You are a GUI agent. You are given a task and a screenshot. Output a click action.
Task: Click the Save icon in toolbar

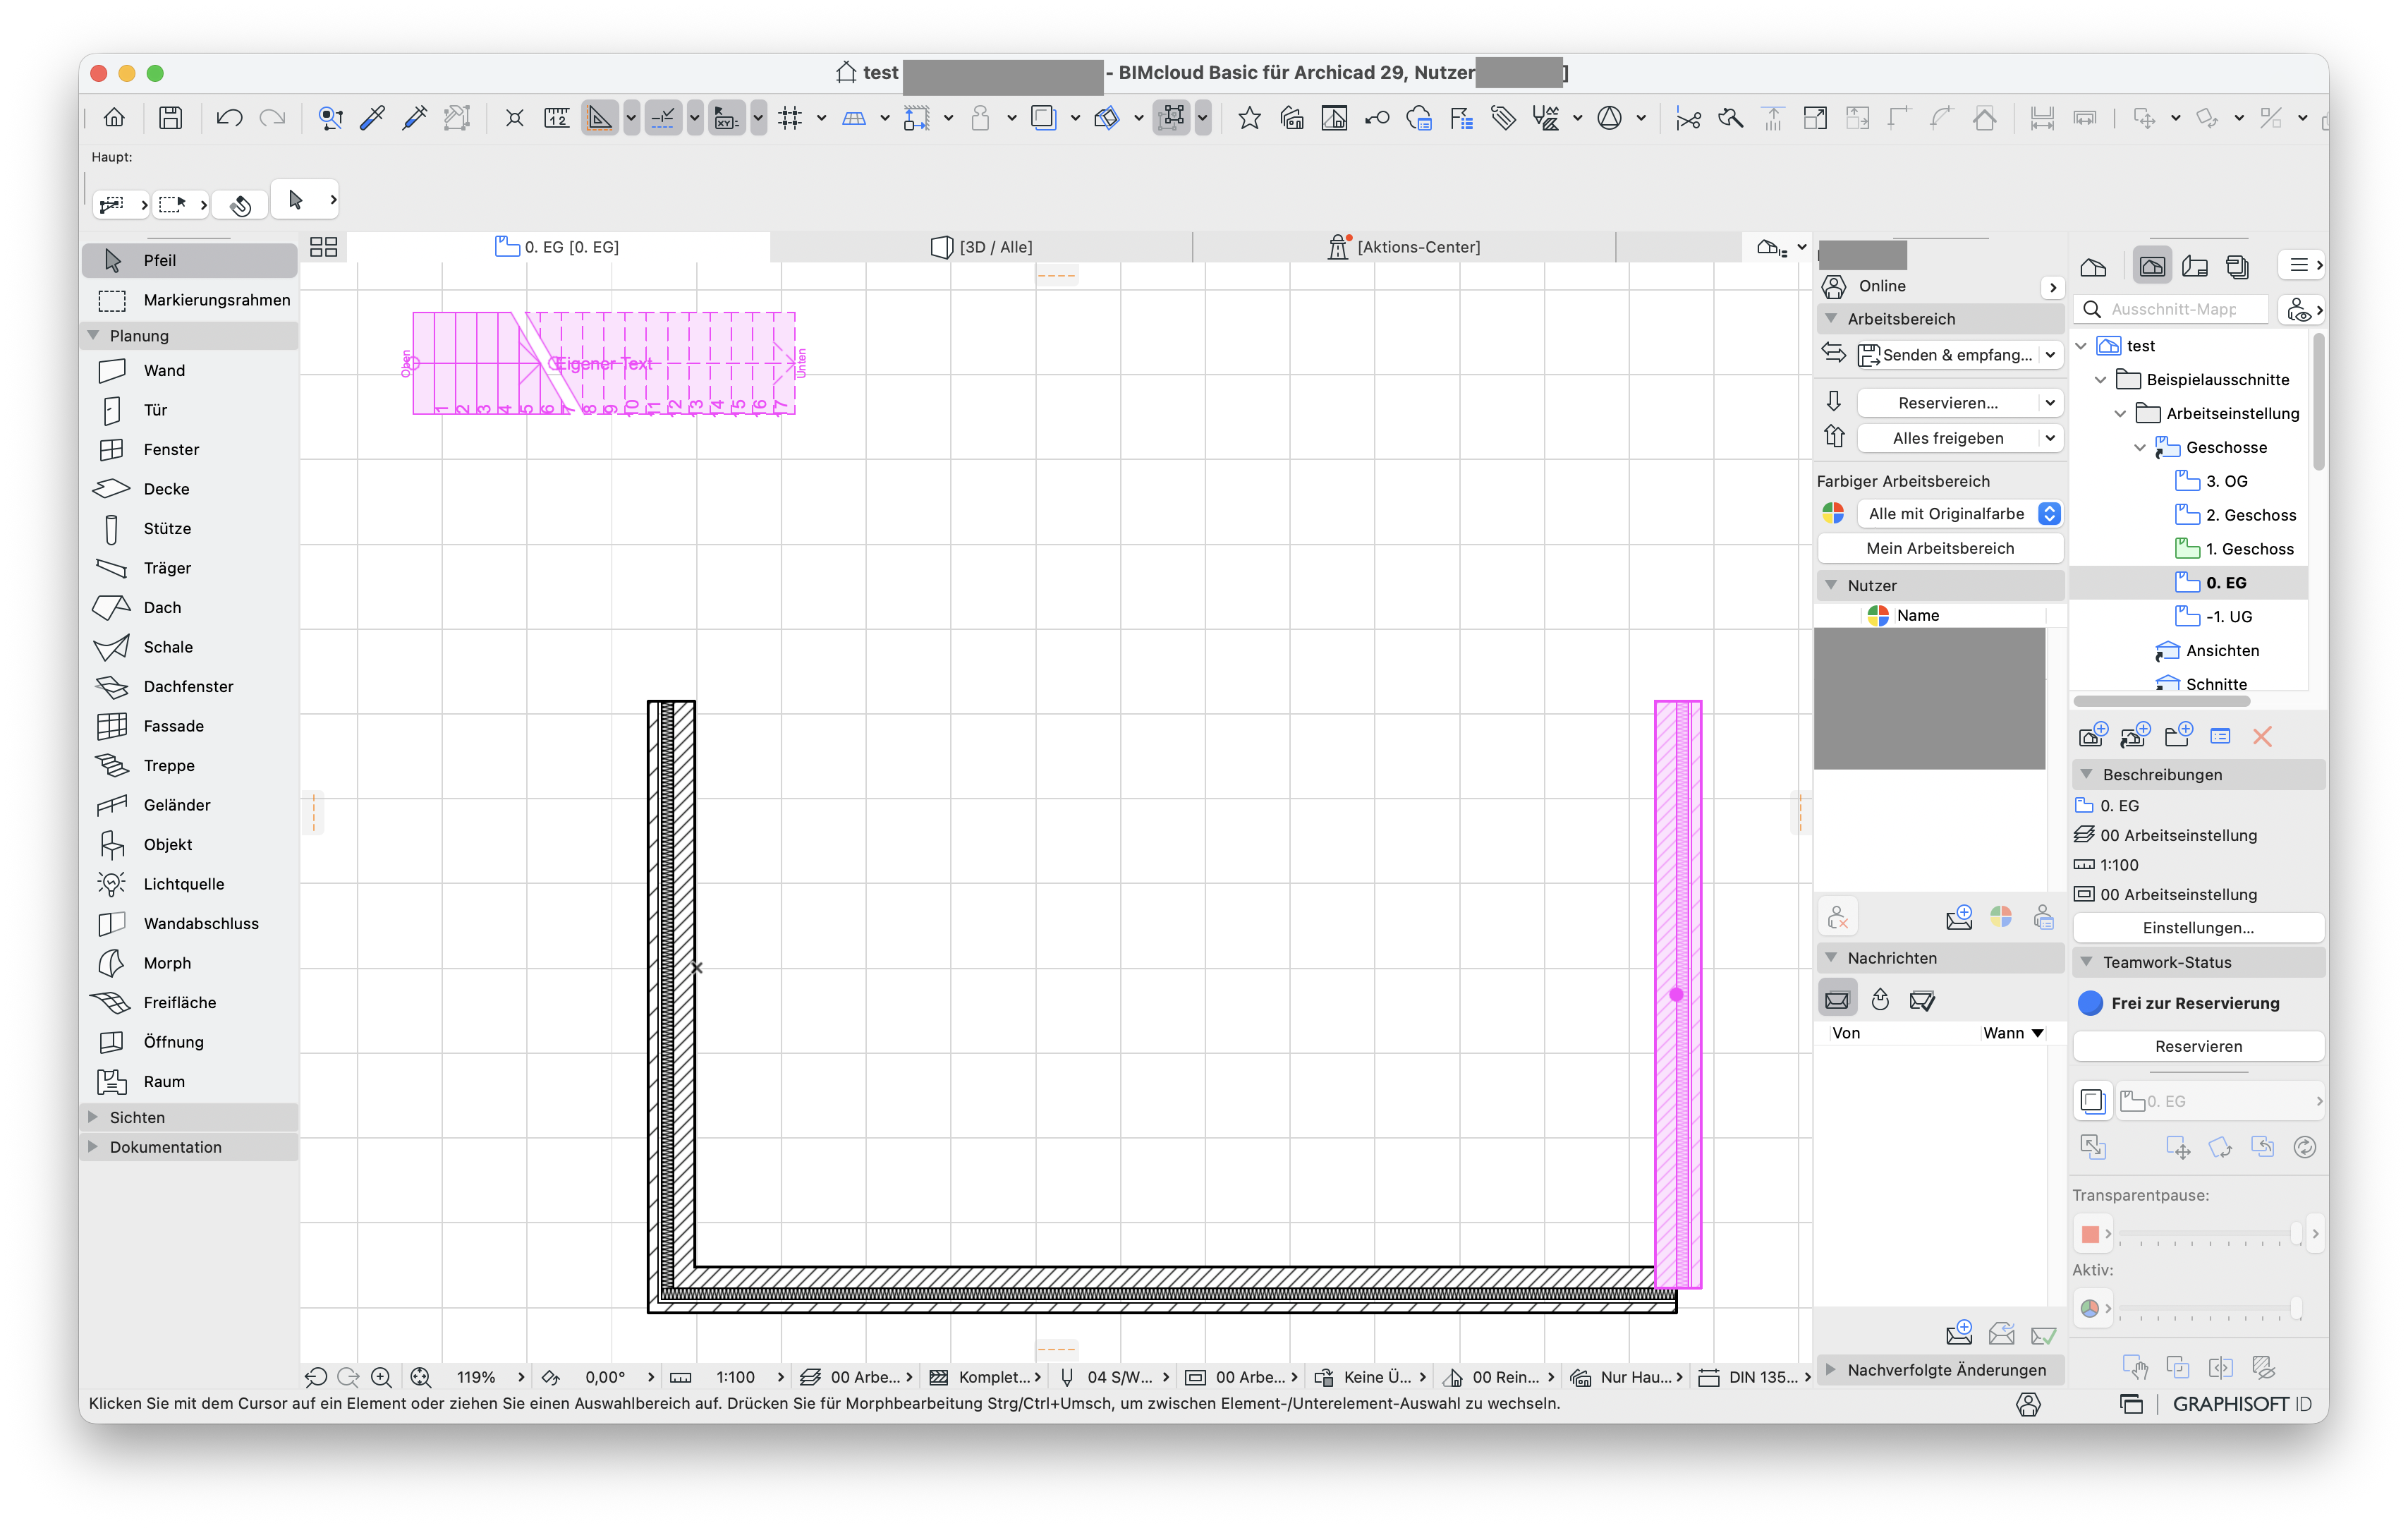point(171,118)
